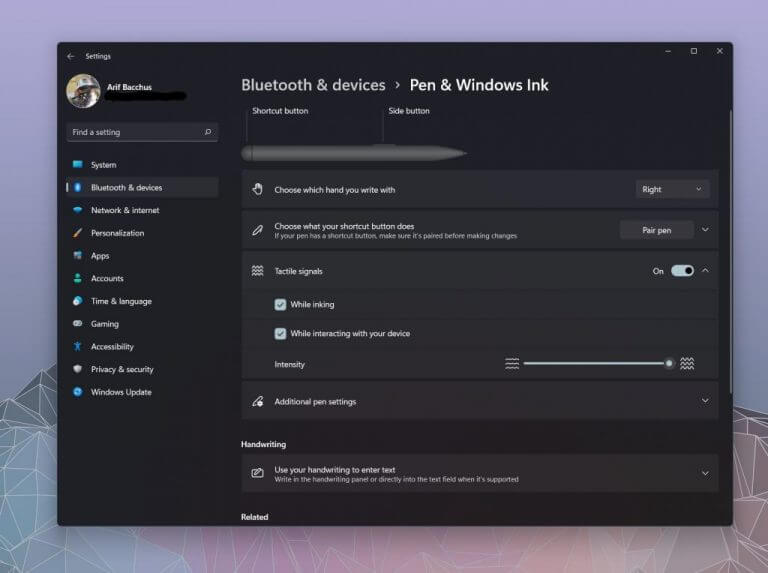Click the Intensity slider handle
Viewport: 768px width, 573px height.
[x=669, y=363]
